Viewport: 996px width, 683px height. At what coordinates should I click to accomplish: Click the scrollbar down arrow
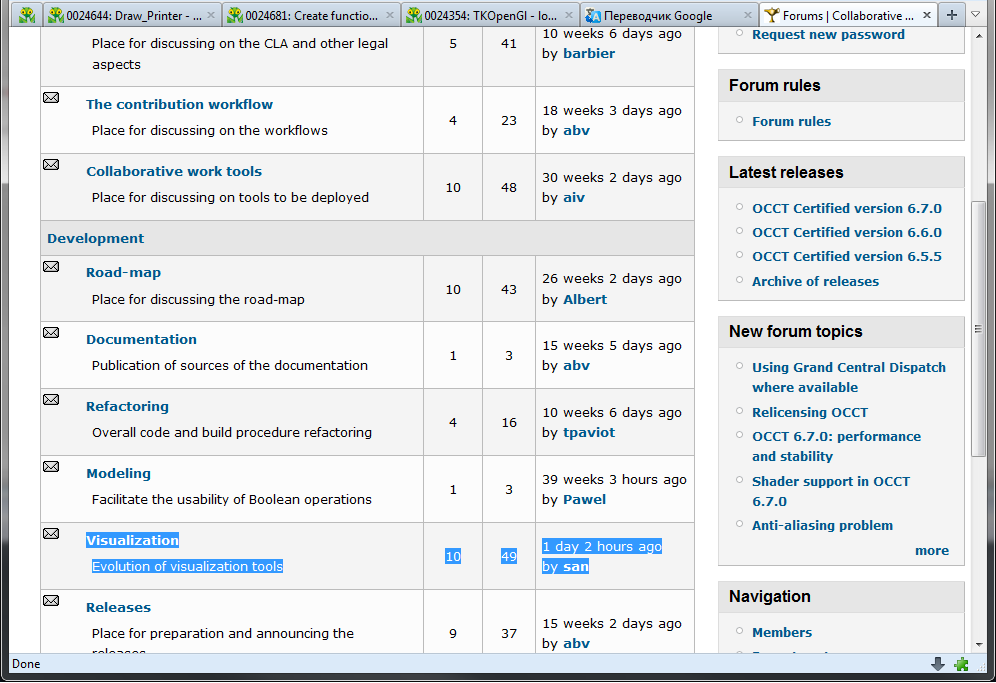(979, 643)
